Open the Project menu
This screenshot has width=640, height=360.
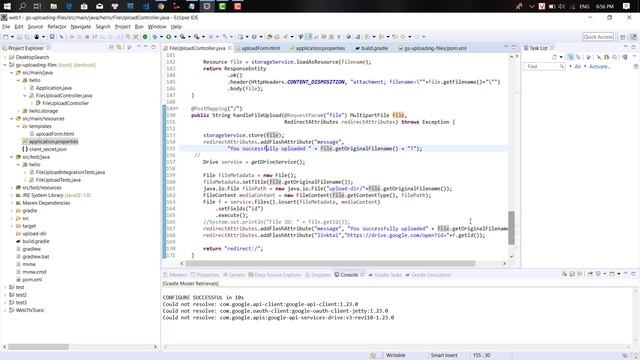click(x=122, y=27)
